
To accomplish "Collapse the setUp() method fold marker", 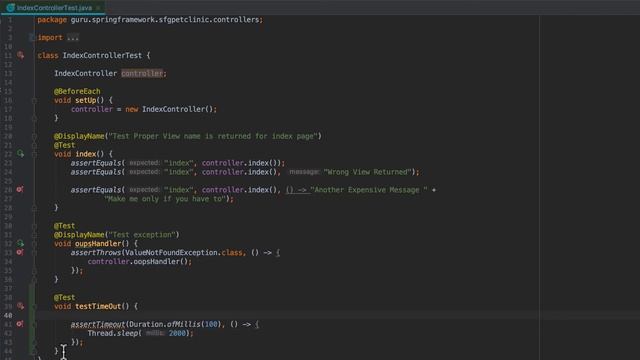I will coord(34,100).
